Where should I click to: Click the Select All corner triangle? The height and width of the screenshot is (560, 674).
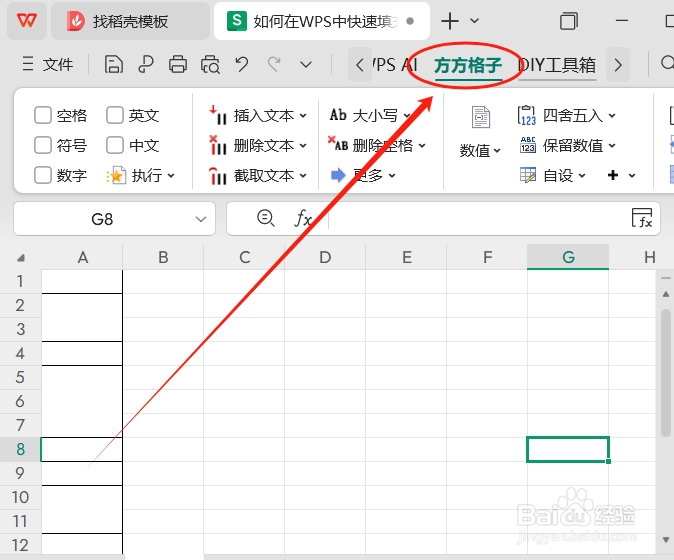pos(21,258)
